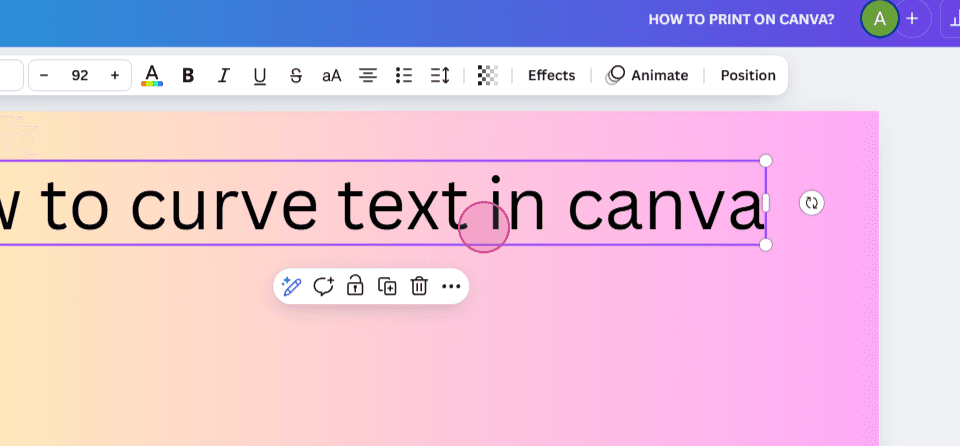Edit the font size value 92

pyautogui.click(x=80, y=75)
